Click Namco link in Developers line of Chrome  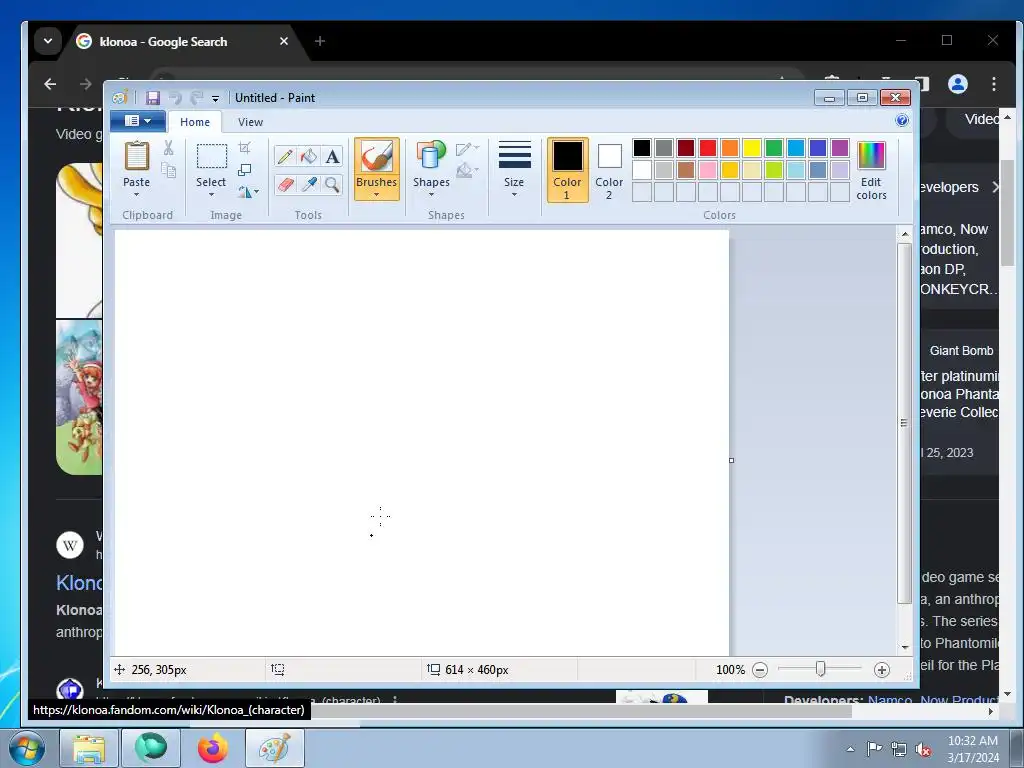click(x=889, y=699)
